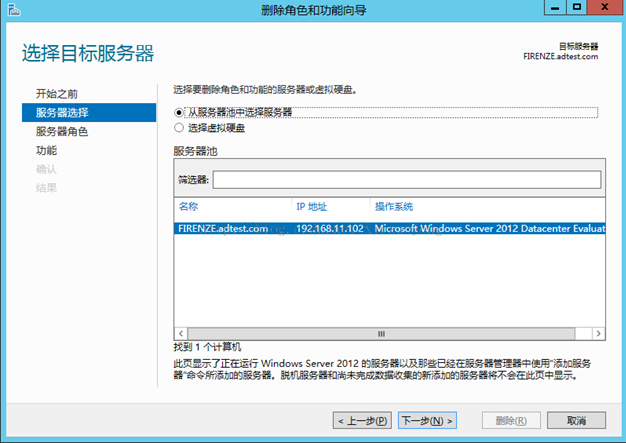Maximize the wizard window

click(x=577, y=8)
